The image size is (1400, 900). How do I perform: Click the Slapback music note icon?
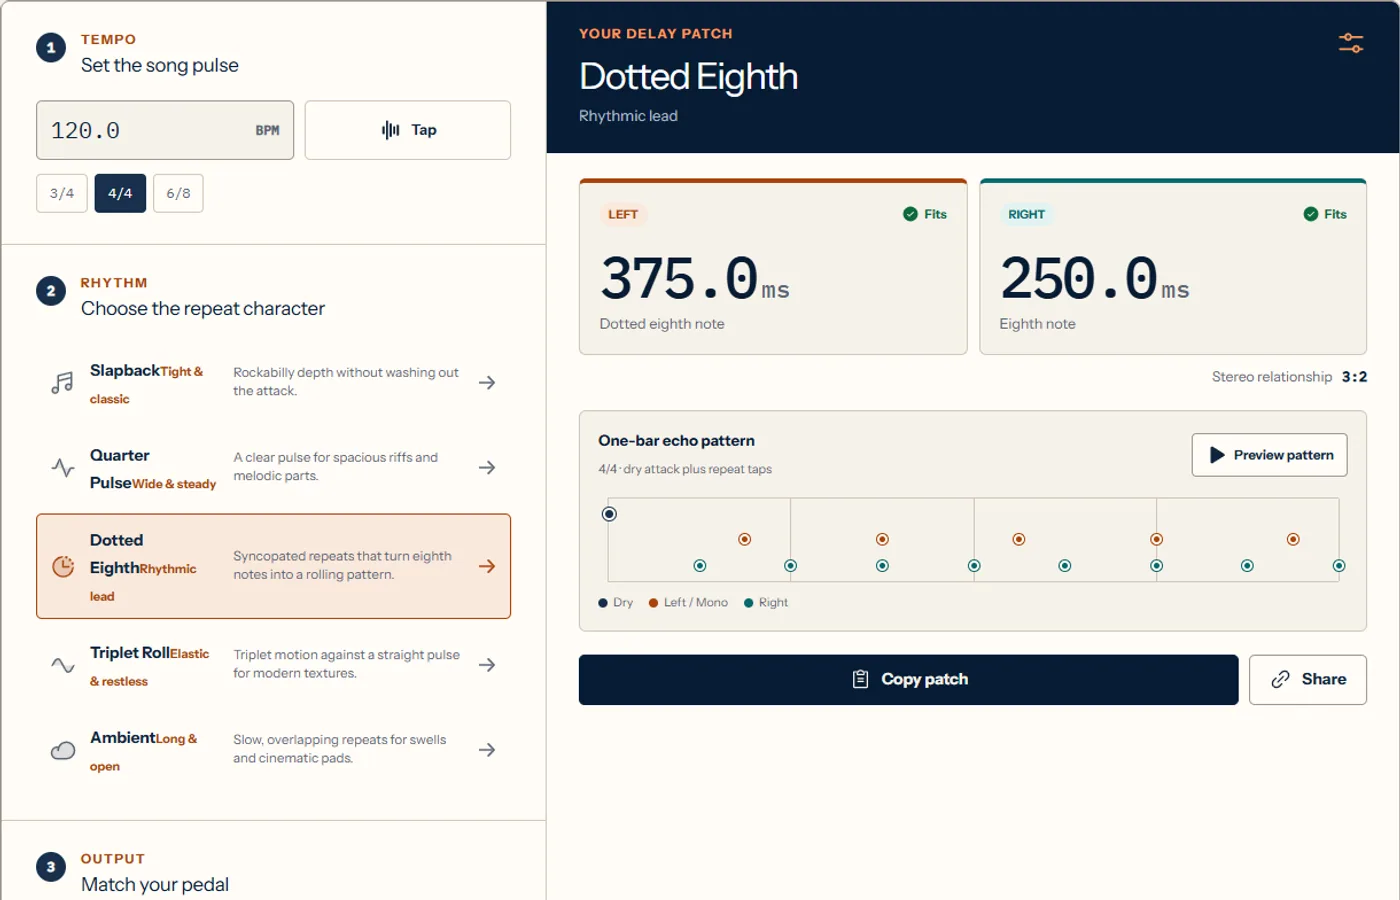click(x=63, y=383)
